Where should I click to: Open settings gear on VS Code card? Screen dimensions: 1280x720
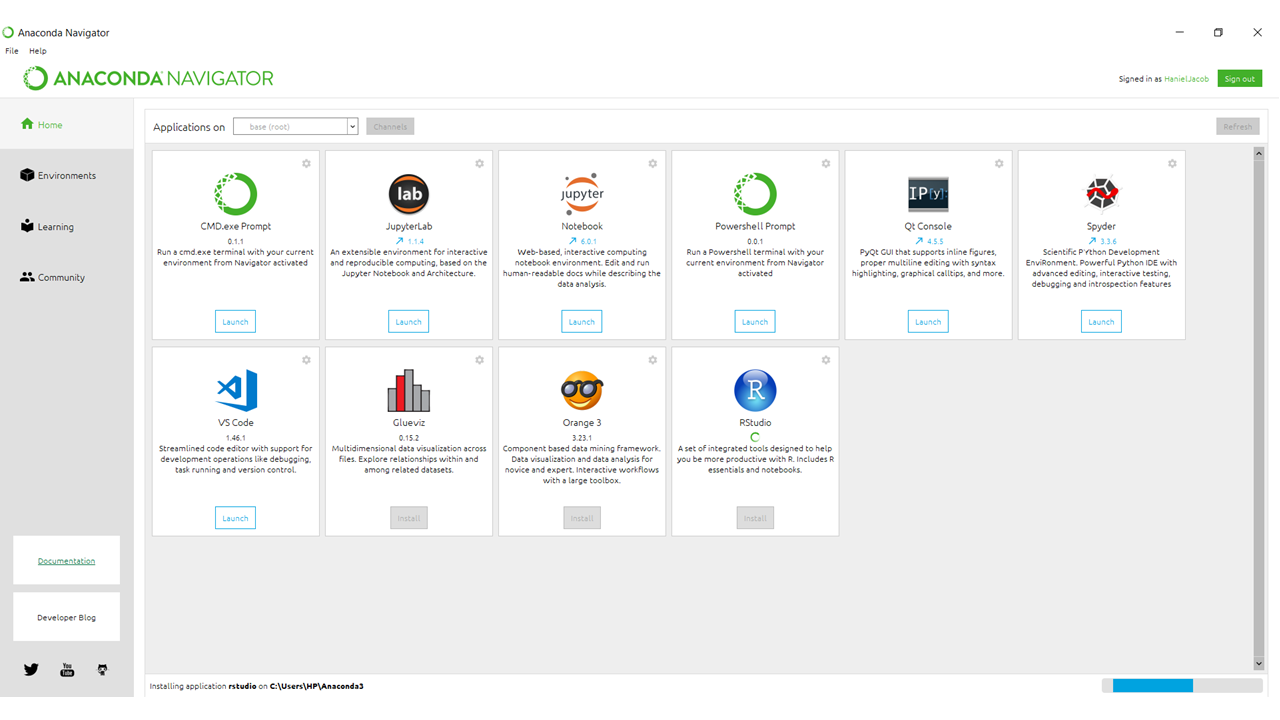click(x=306, y=360)
